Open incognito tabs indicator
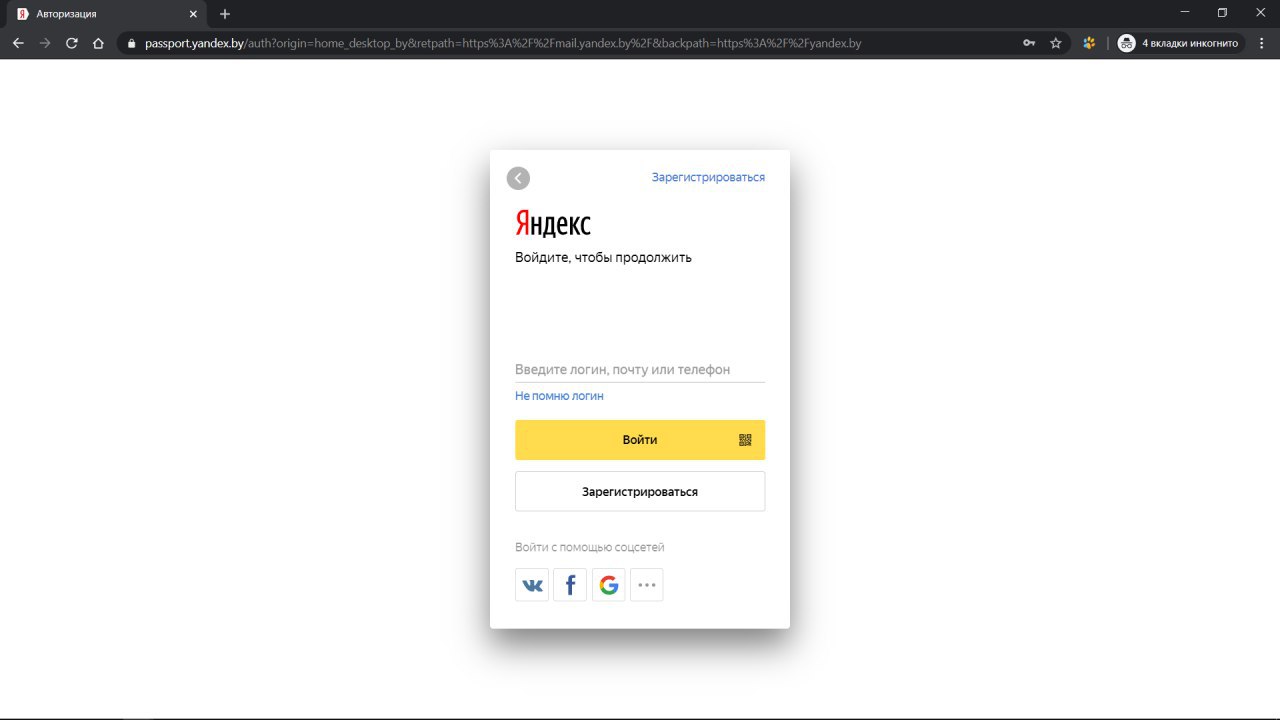The width and height of the screenshot is (1280, 720). (x=1179, y=43)
